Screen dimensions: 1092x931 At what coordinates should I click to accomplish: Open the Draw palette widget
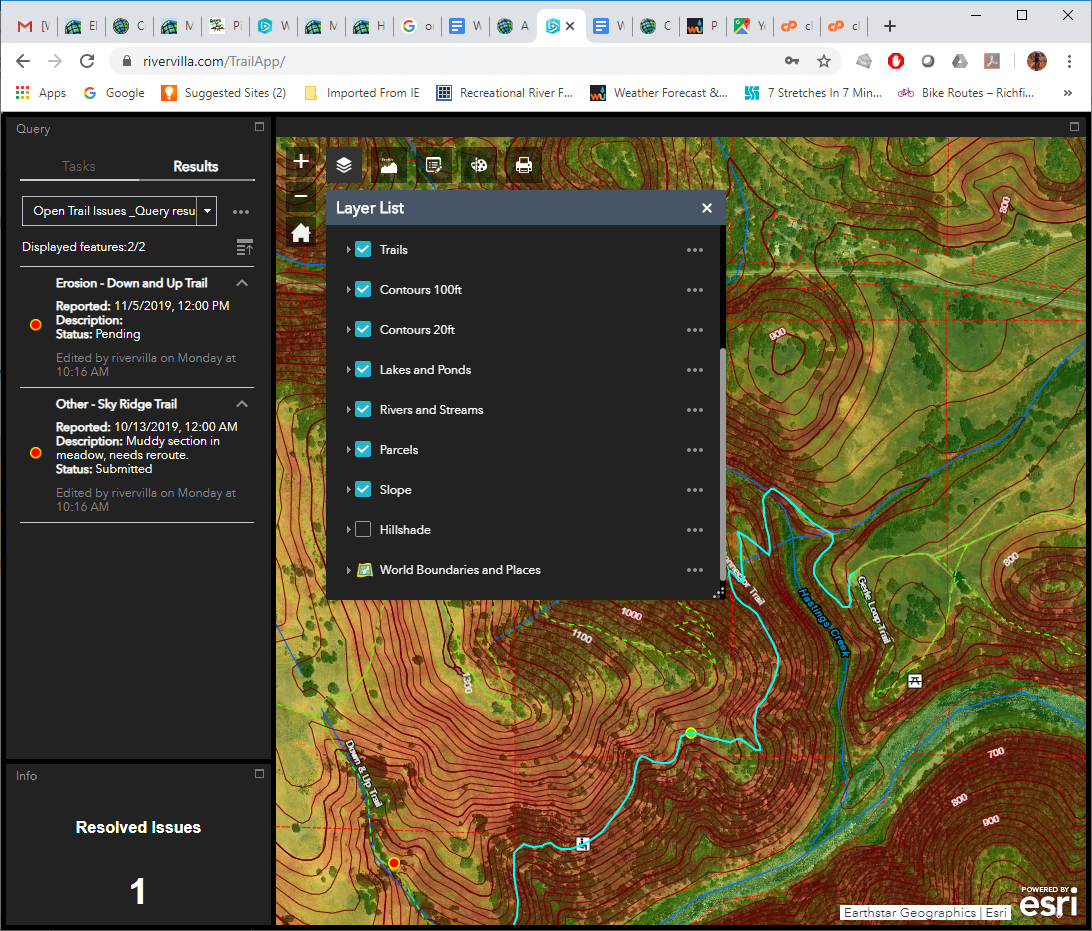click(479, 166)
